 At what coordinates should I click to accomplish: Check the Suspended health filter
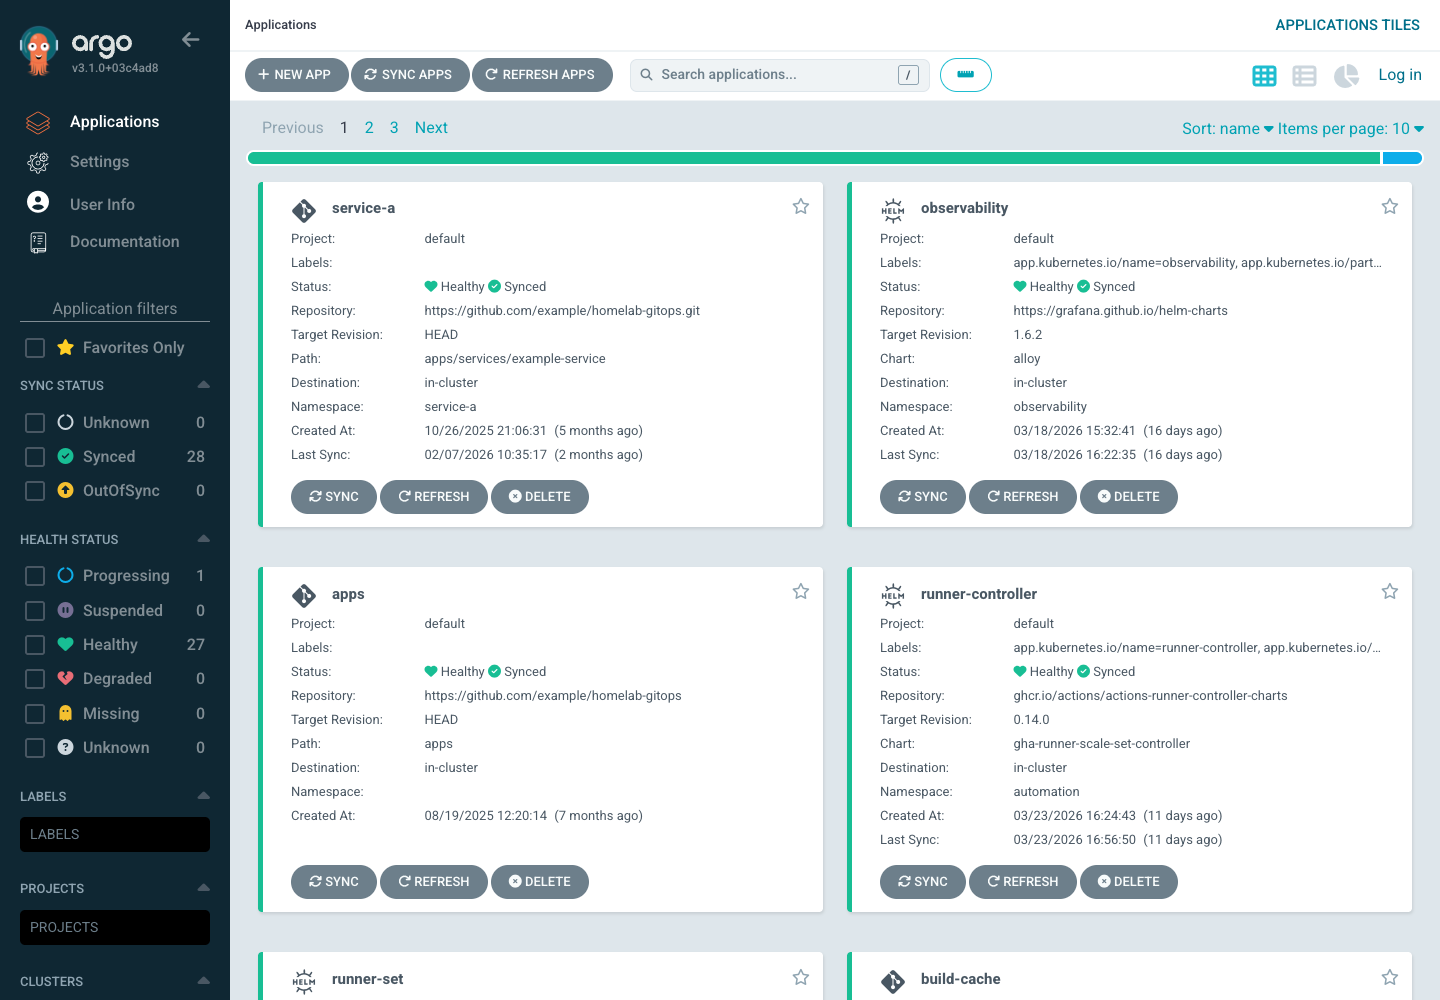(x=35, y=611)
